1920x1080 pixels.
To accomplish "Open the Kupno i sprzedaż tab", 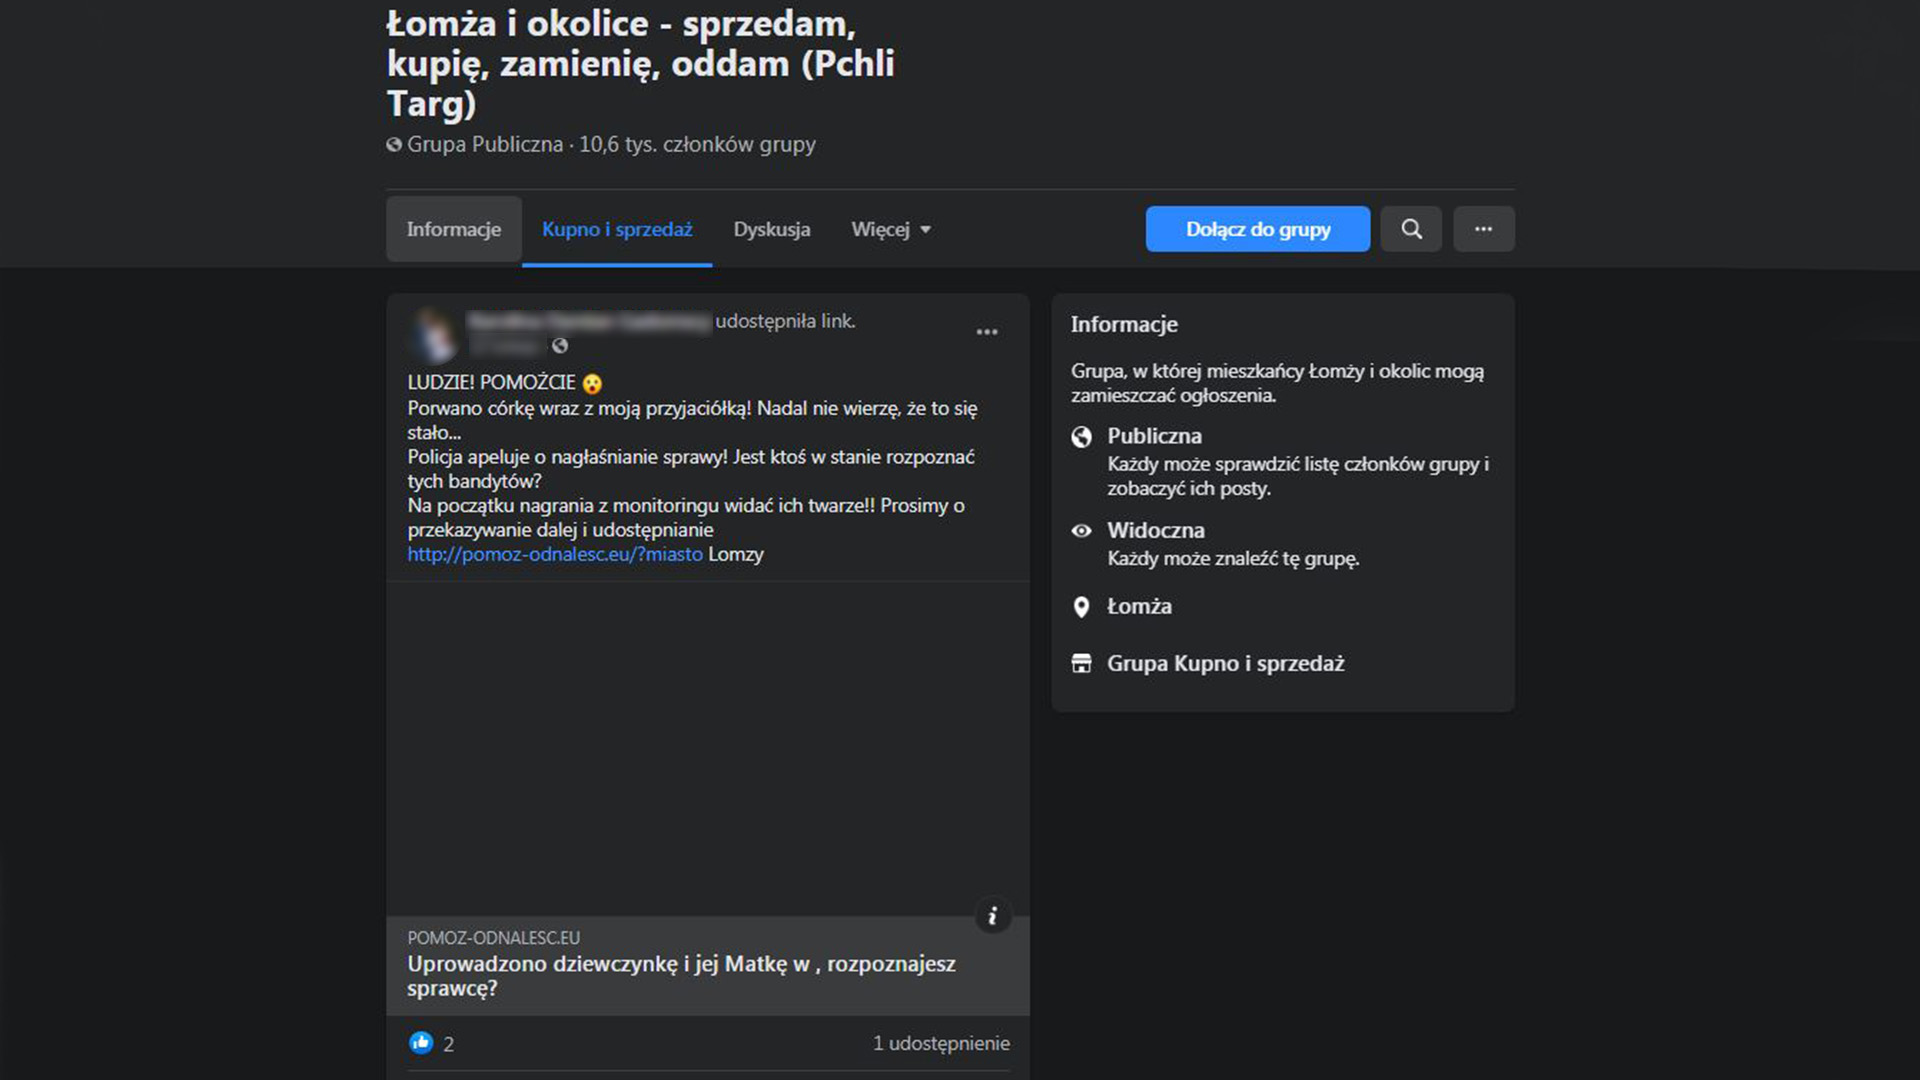I will [616, 230].
